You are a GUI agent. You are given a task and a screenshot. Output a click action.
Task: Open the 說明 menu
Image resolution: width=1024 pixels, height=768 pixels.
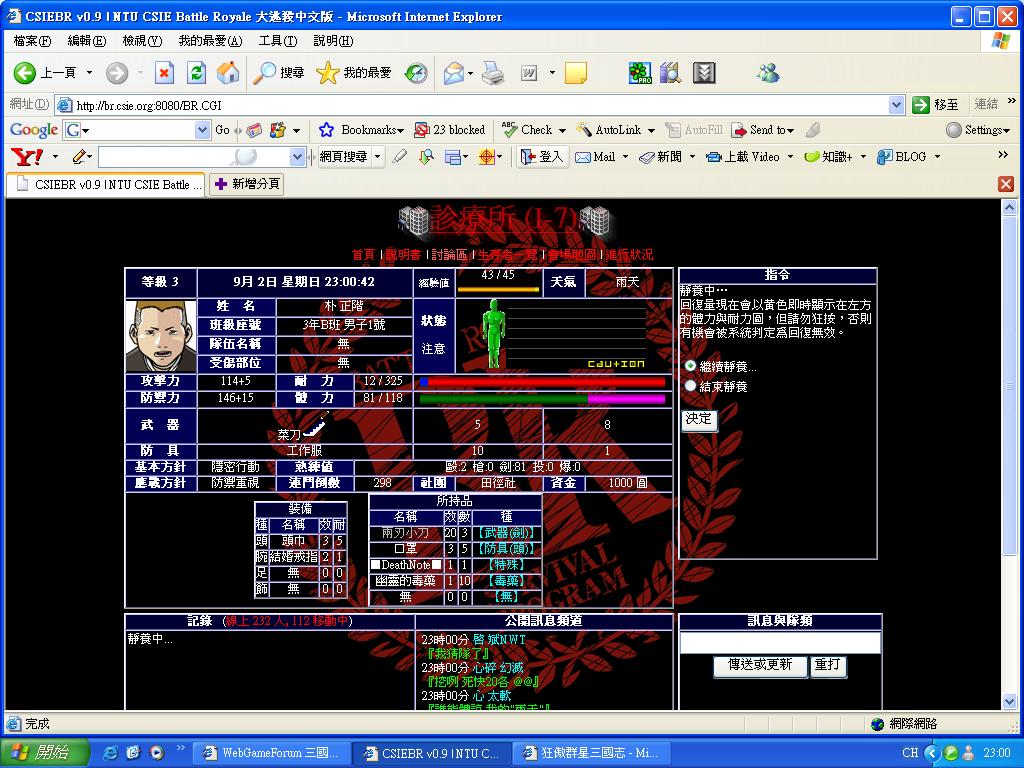[333, 41]
